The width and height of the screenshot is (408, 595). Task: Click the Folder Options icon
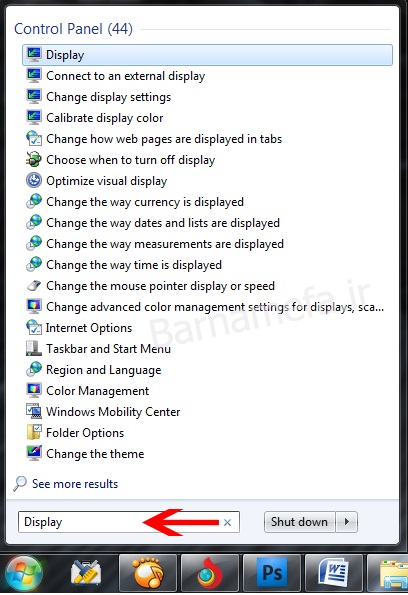34,432
